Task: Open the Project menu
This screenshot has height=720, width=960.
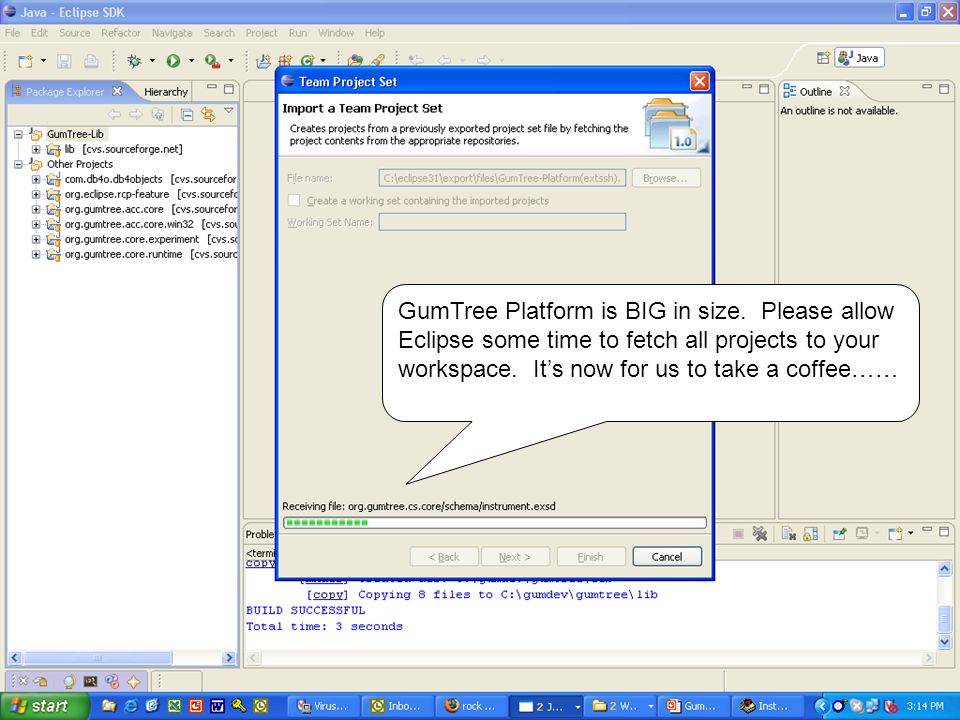Action: pyautogui.click(x=261, y=33)
